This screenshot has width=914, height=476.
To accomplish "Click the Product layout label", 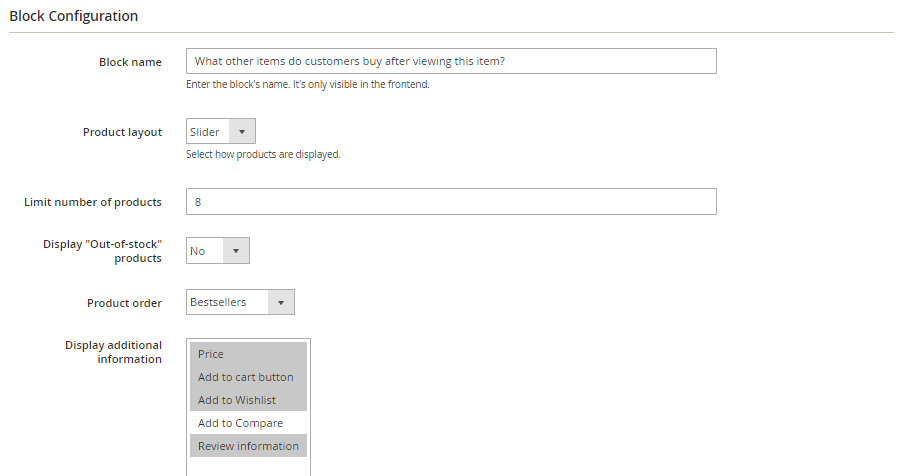I will (x=122, y=132).
